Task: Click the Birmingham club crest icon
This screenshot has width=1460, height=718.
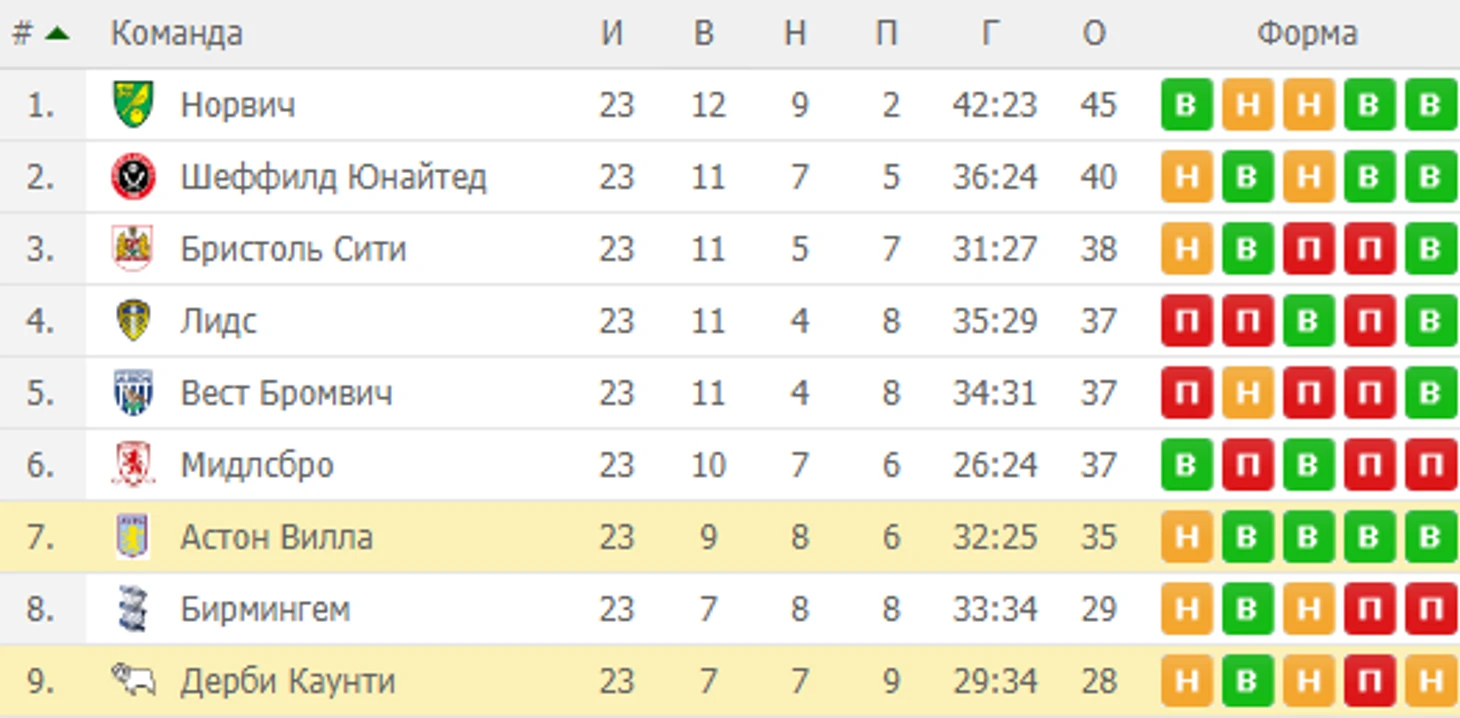Action: [x=133, y=609]
